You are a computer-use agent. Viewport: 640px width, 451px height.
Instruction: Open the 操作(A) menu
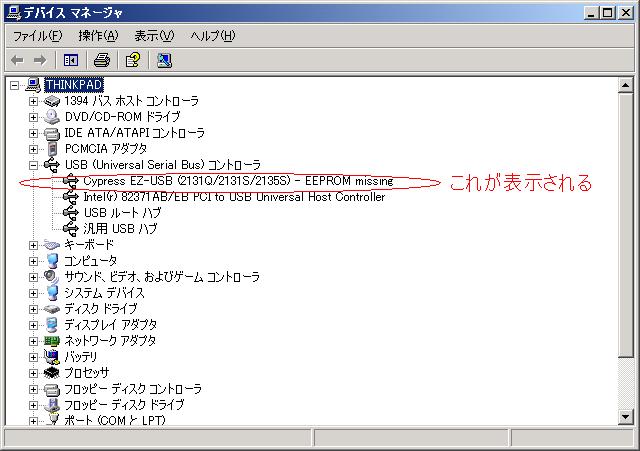[98, 36]
